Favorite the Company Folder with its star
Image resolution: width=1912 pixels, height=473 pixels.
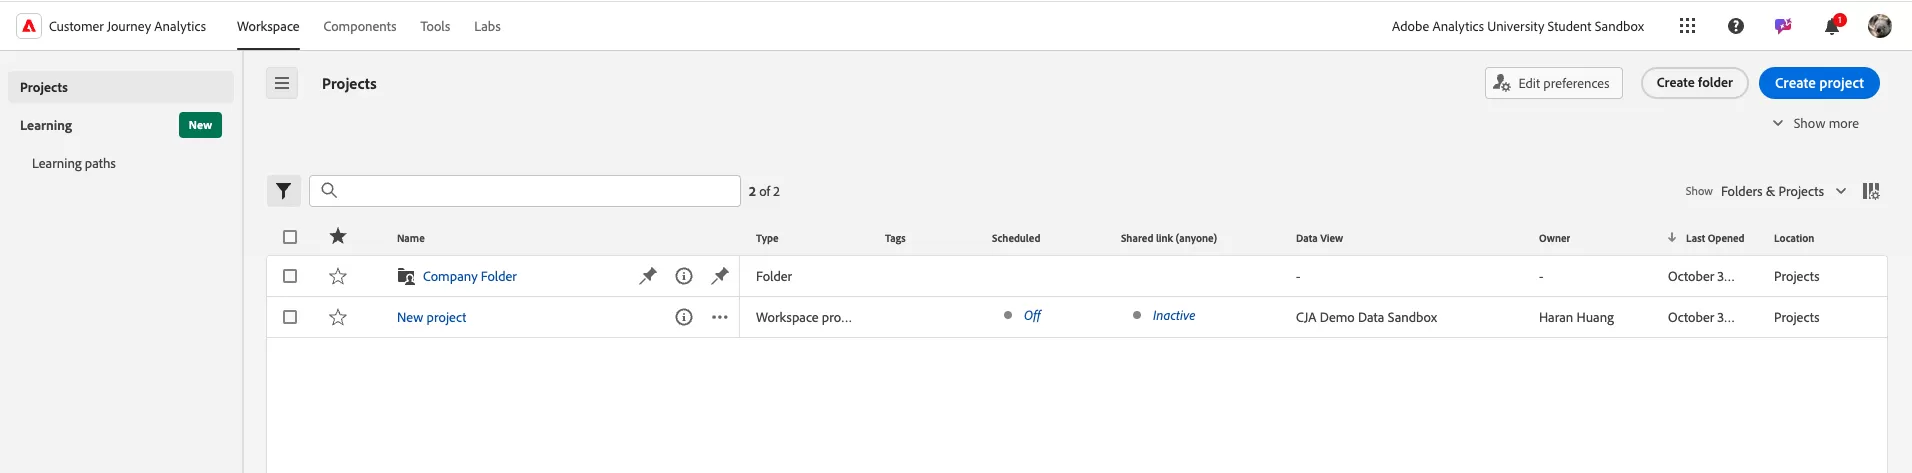tap(338, 276)
